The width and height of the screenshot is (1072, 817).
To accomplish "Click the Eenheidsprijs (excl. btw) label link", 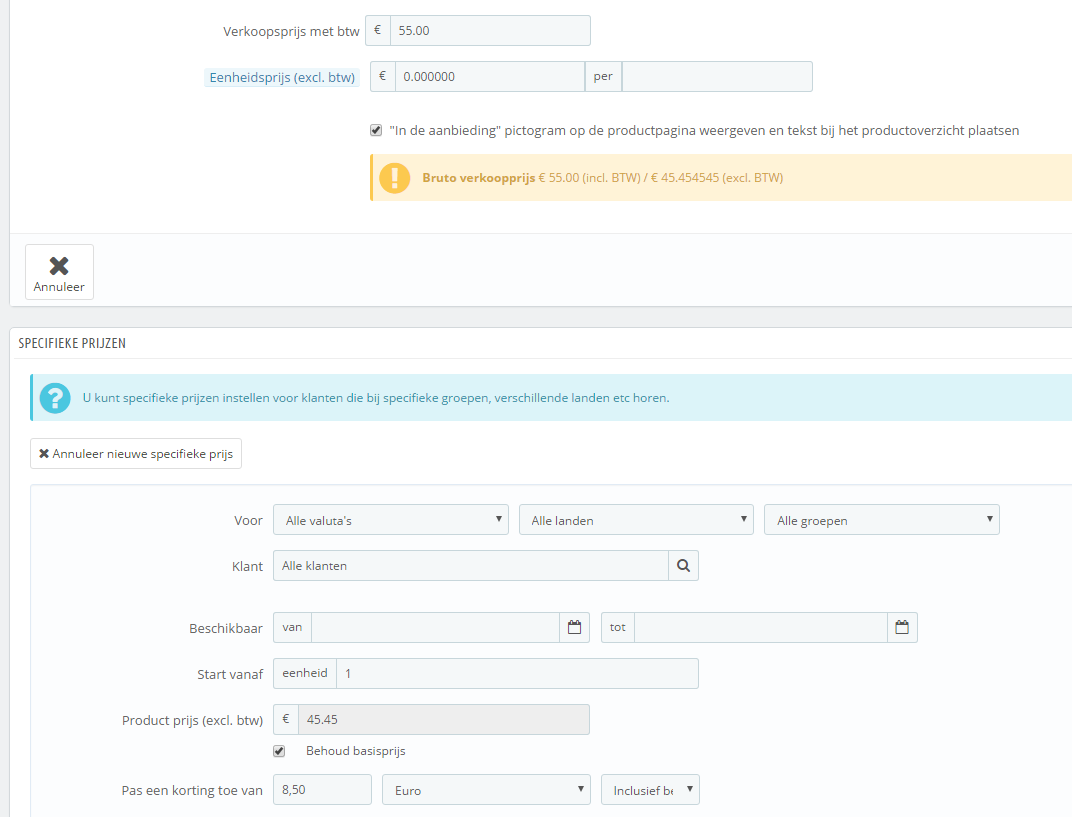I will click(282, 77).
